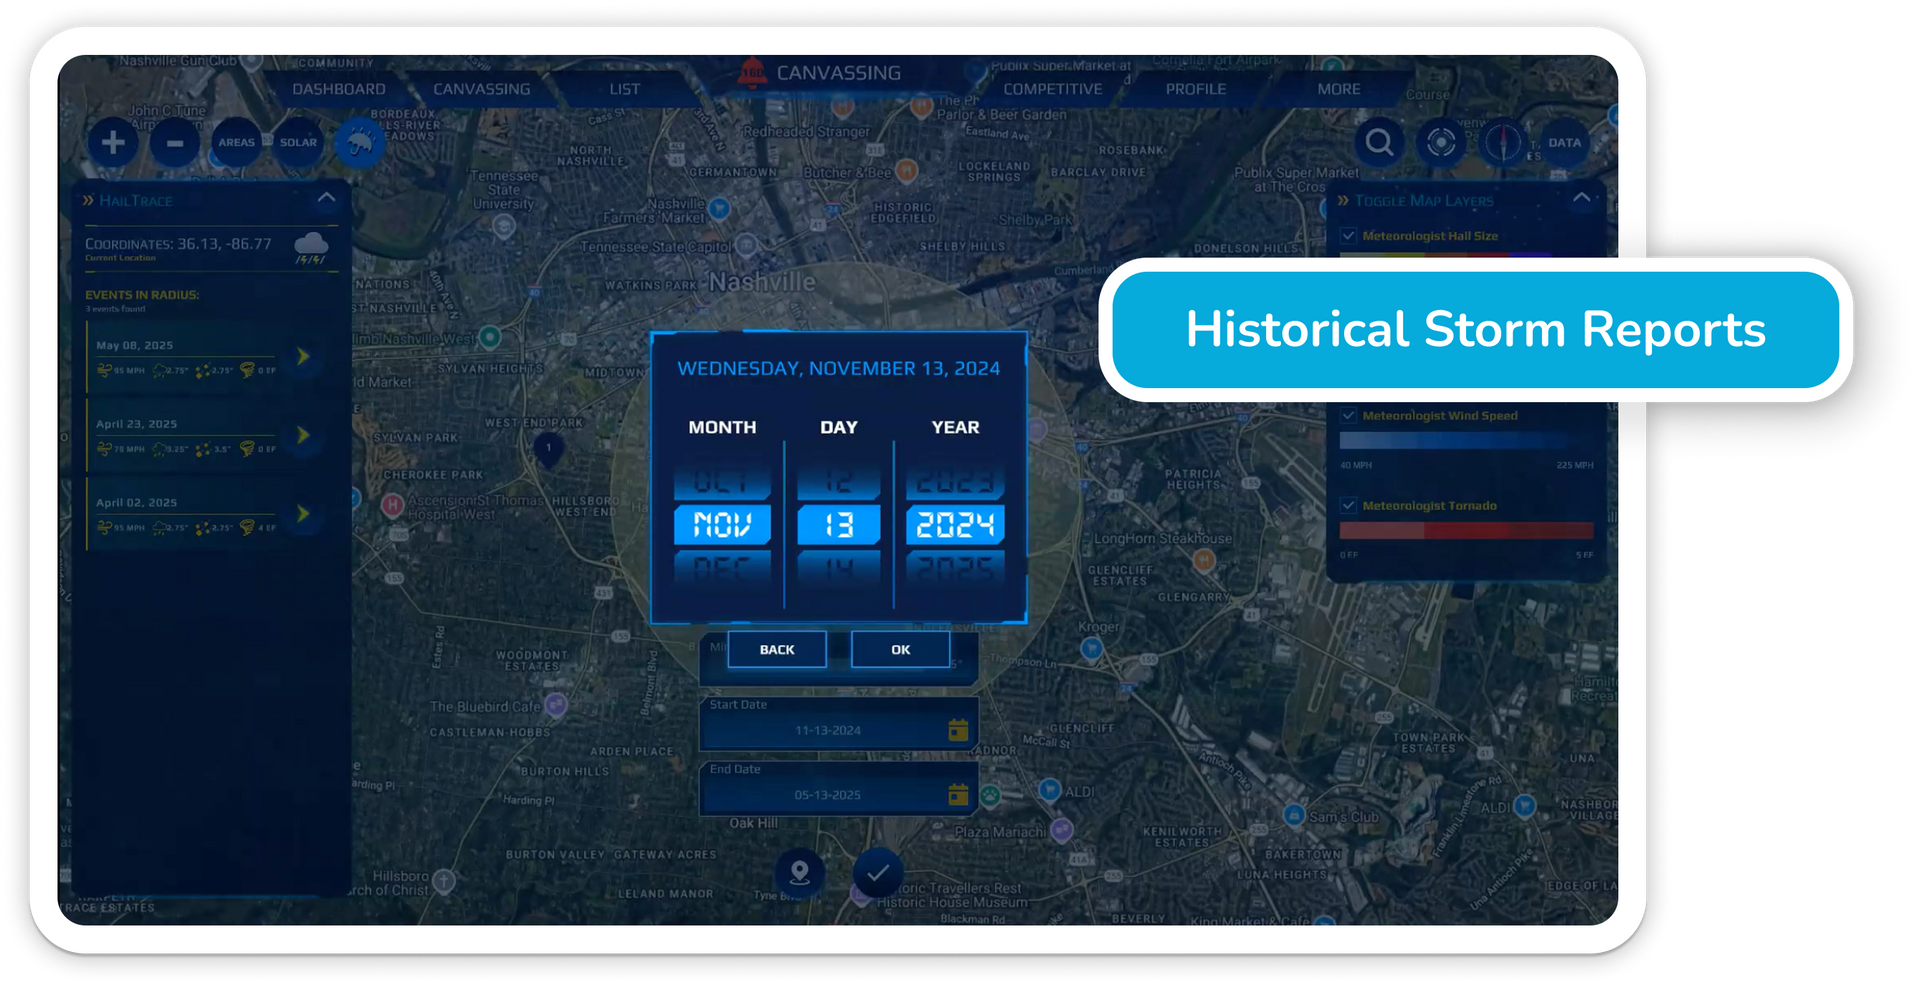Screen dimensions: 1920x986
Task: Pick OCT in the month wheel
Action: click(722, 482)
